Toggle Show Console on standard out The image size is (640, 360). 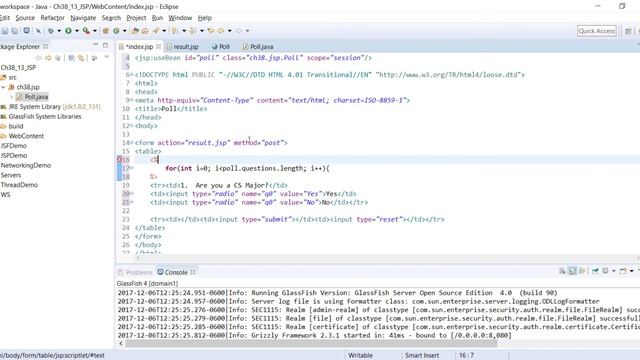(582, 271)
